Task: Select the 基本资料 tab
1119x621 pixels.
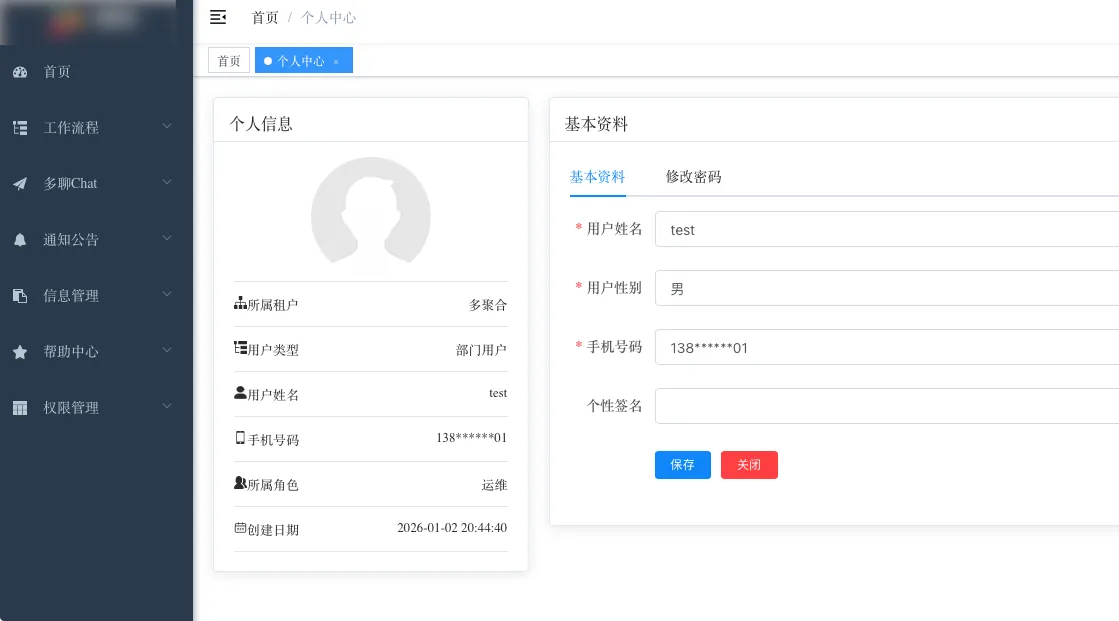Action: [597, 177]
